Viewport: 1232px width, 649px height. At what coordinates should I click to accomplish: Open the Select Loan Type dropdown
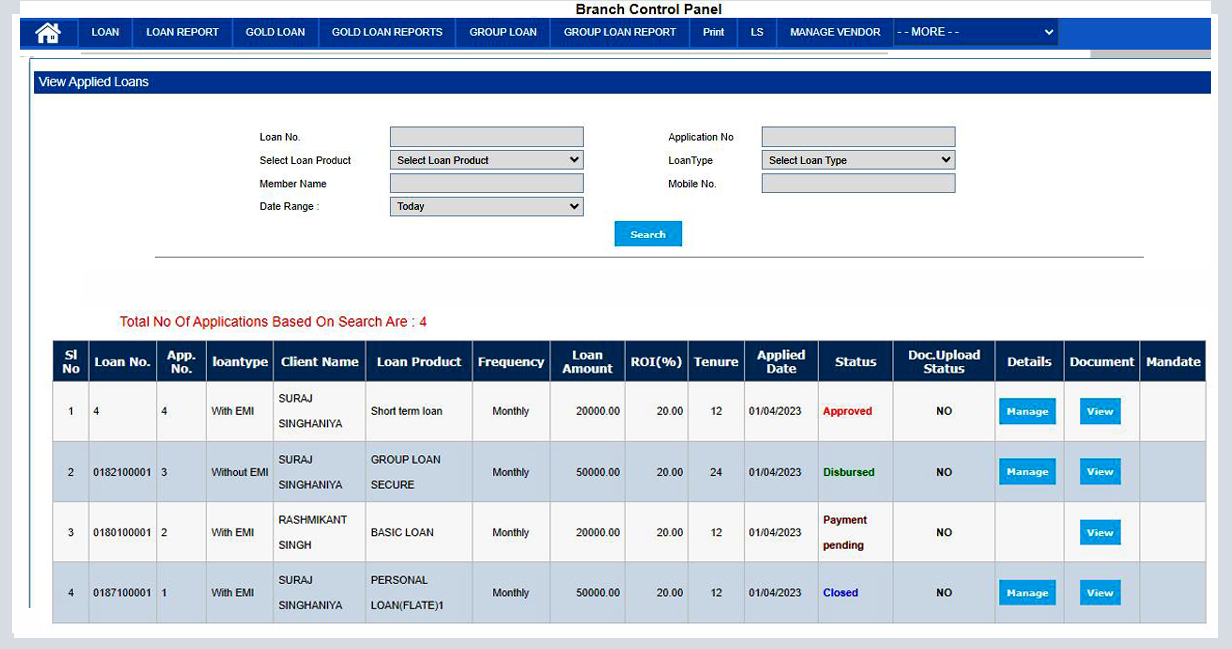pos(858,159)
